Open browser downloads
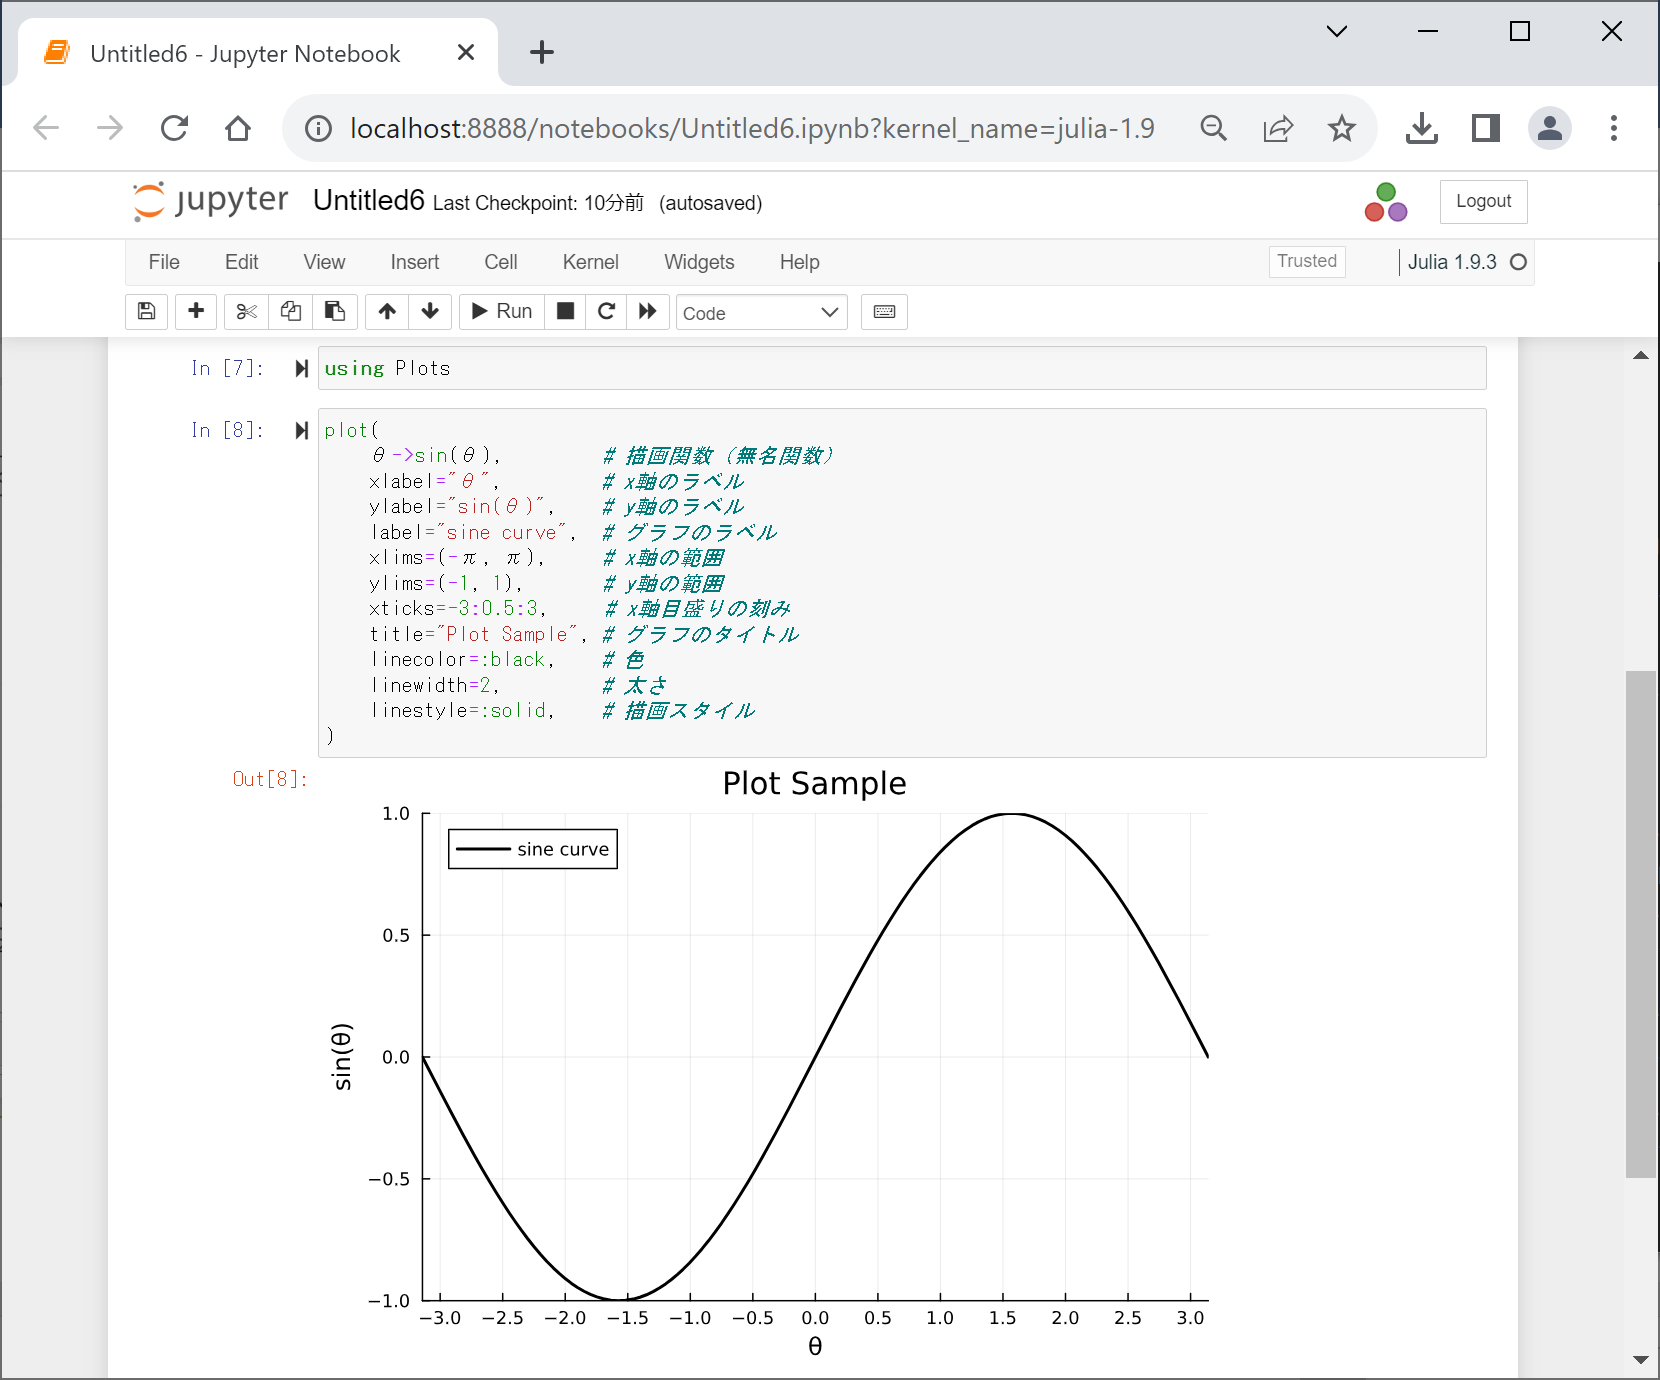Screen dimensions: 1660x1380 [1421, 128]
